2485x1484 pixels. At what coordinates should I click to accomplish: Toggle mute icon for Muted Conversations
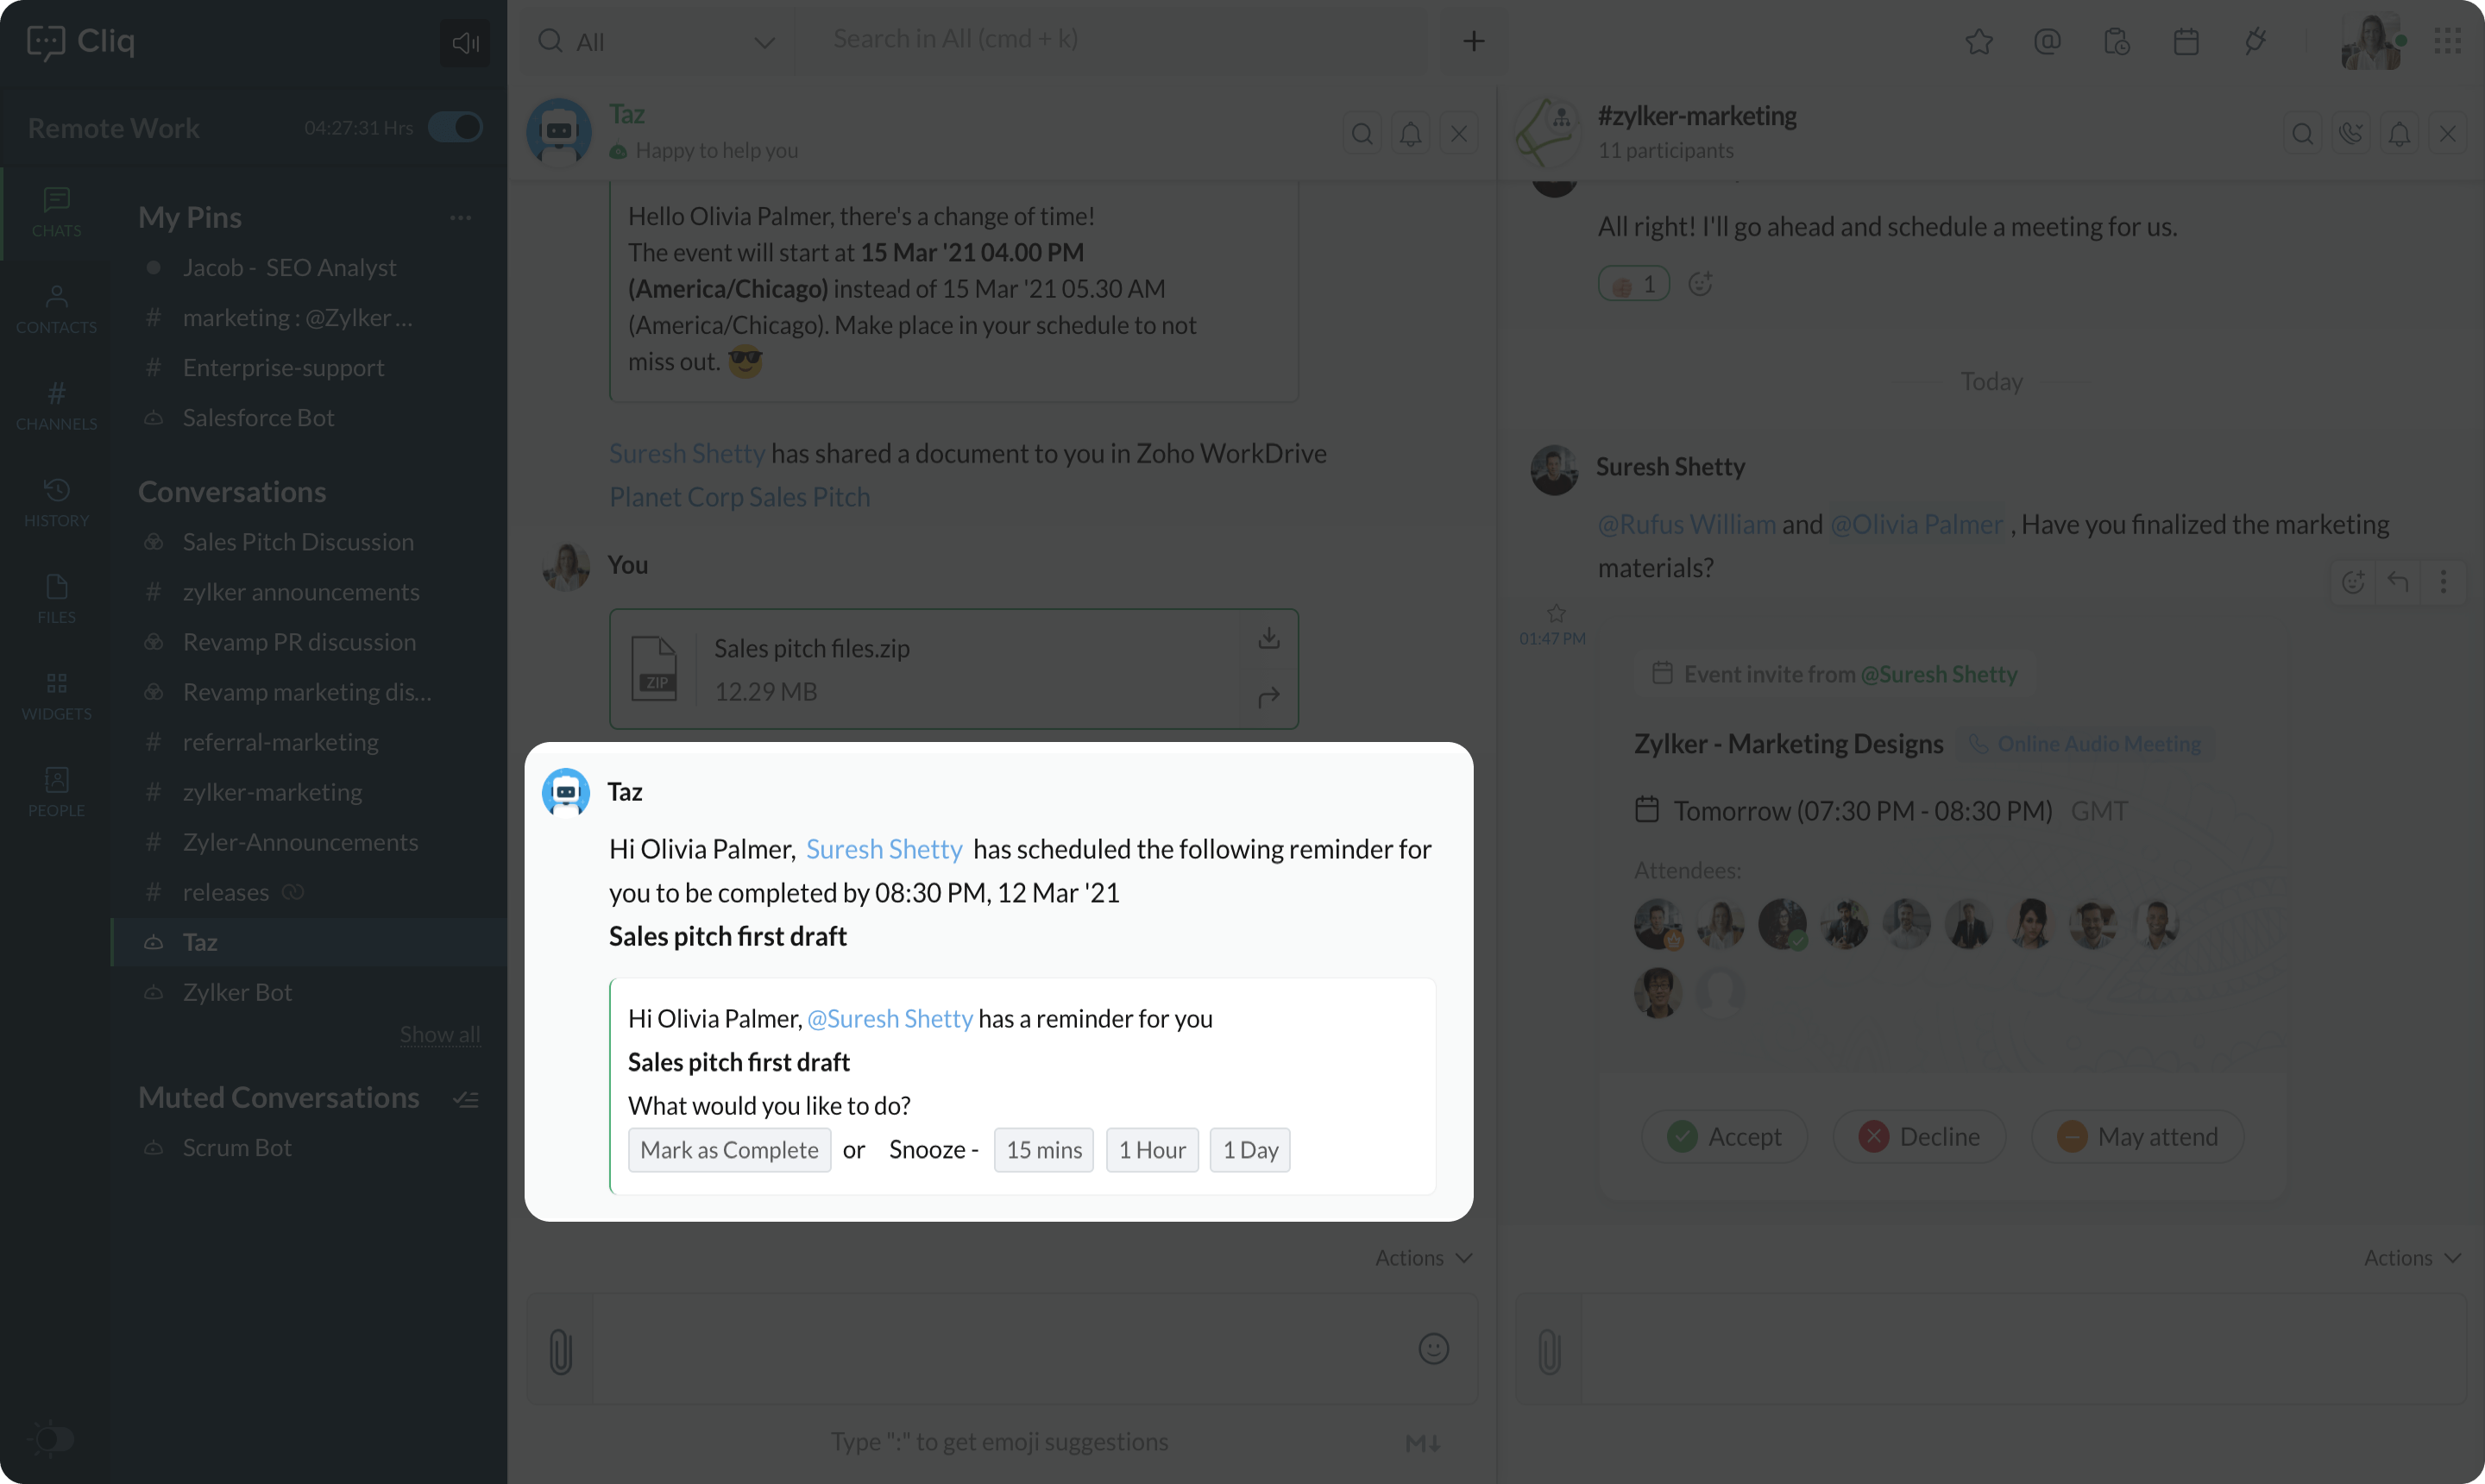[x=466, y=1096]
